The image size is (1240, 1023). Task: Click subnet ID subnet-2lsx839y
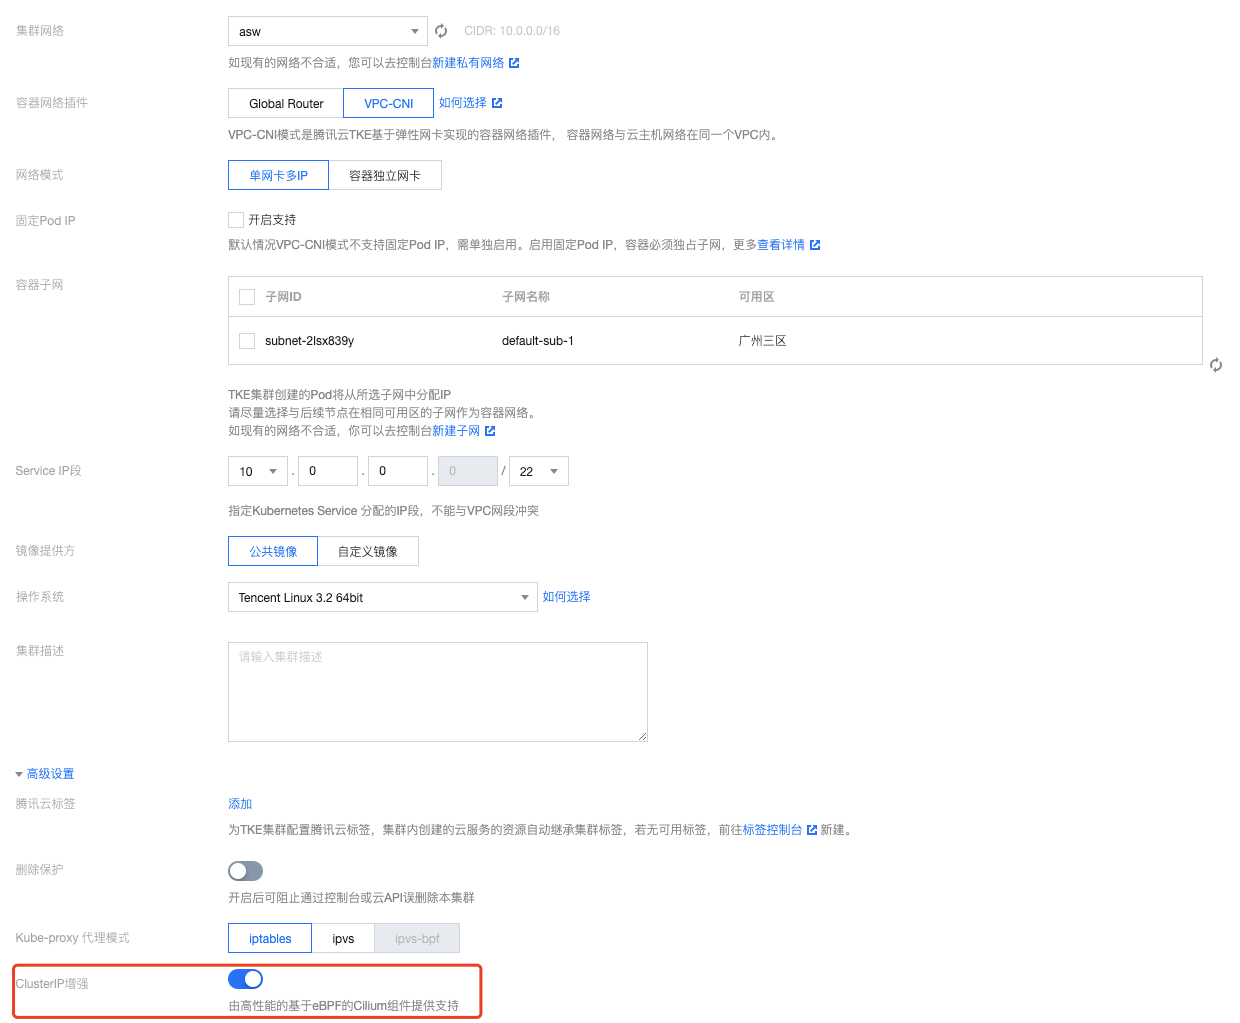coord(309,341)
